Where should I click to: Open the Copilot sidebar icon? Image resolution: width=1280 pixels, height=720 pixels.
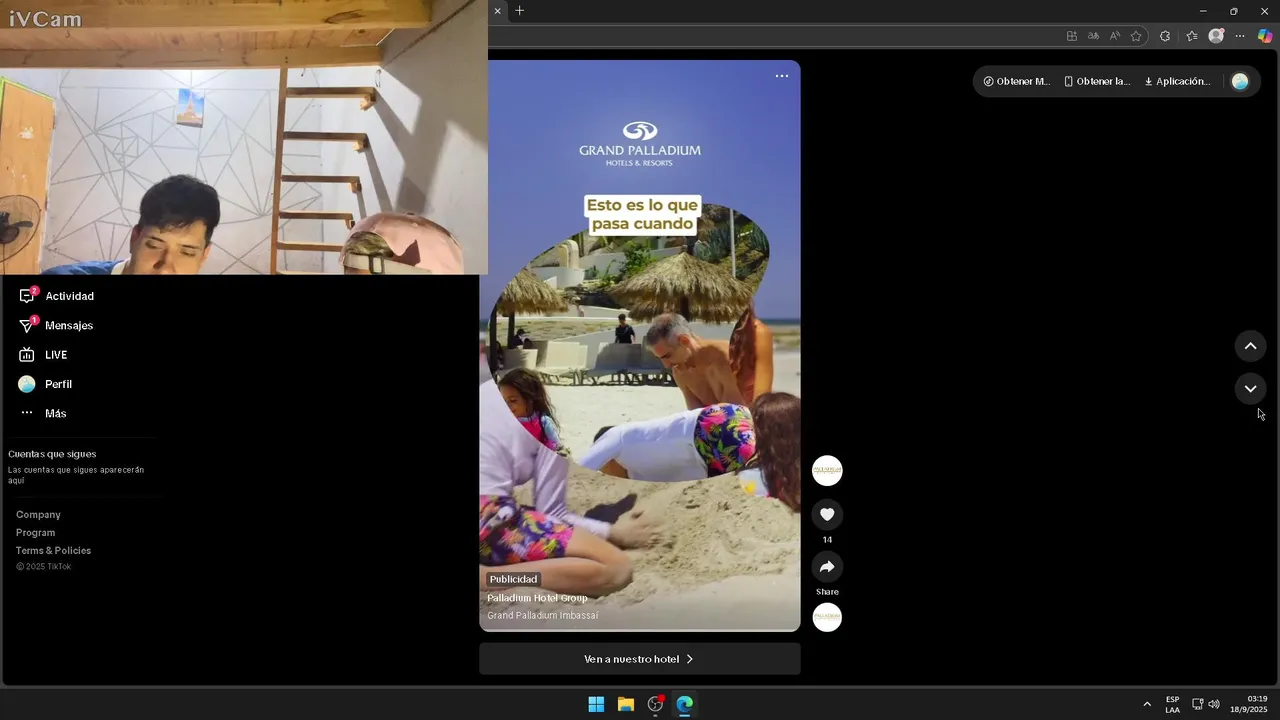pyautogui.click(x=1265, y=36)
